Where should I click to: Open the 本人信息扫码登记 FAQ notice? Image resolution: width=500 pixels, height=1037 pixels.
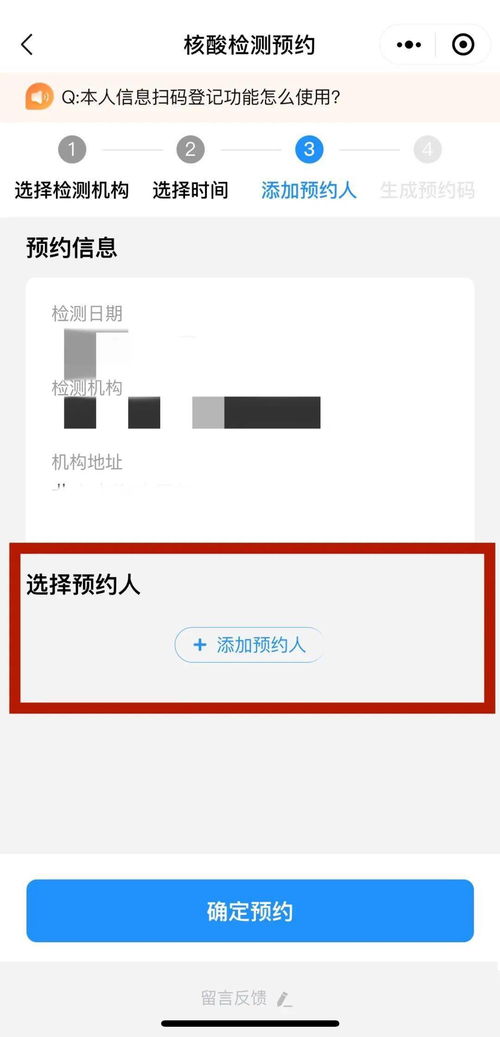(x=201, y=98)
